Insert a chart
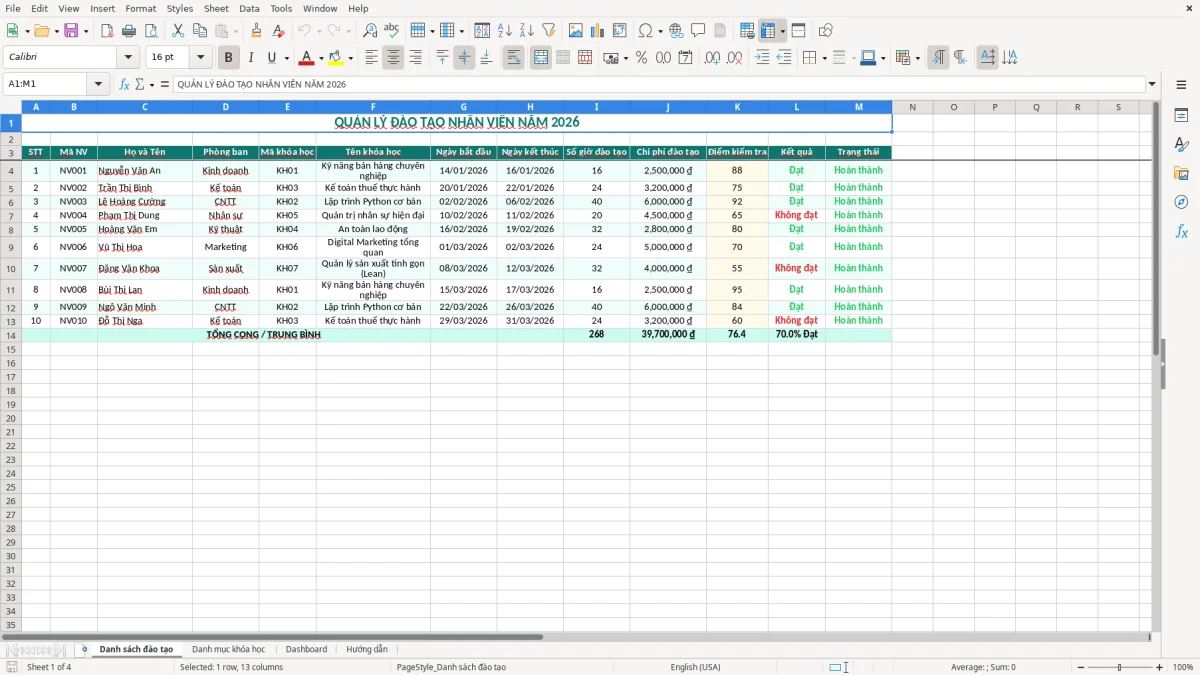 pos(598,31)
